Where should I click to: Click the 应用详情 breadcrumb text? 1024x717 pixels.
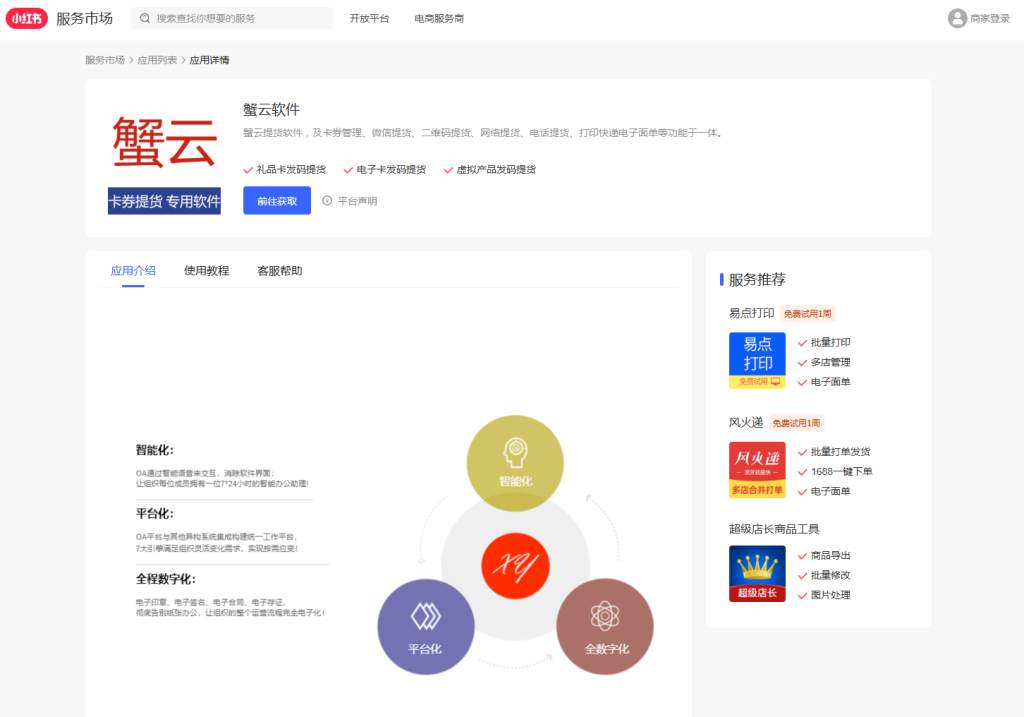click(209, 60)
